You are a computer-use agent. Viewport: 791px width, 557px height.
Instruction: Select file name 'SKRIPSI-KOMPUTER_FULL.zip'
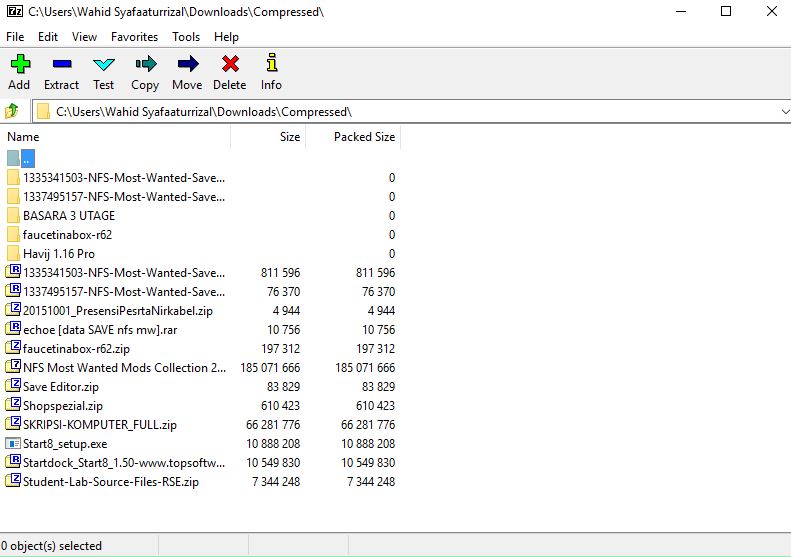[x=100, y=425]
